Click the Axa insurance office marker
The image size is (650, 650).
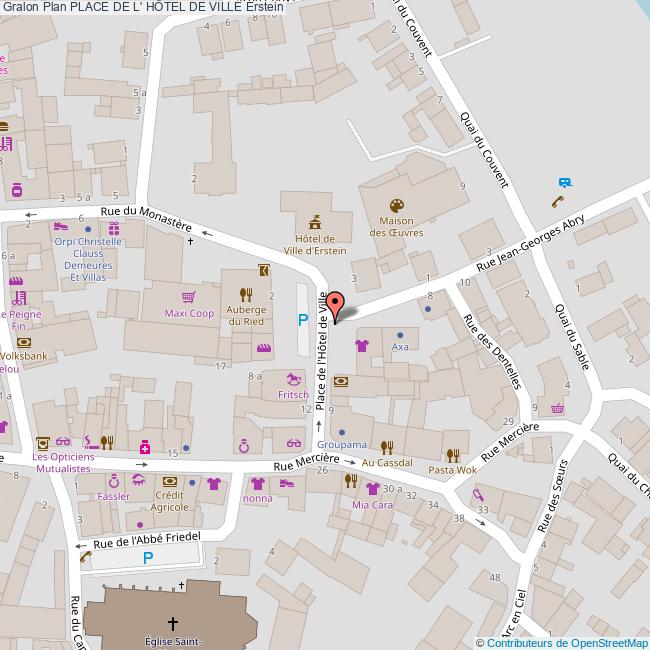[400, 335]
